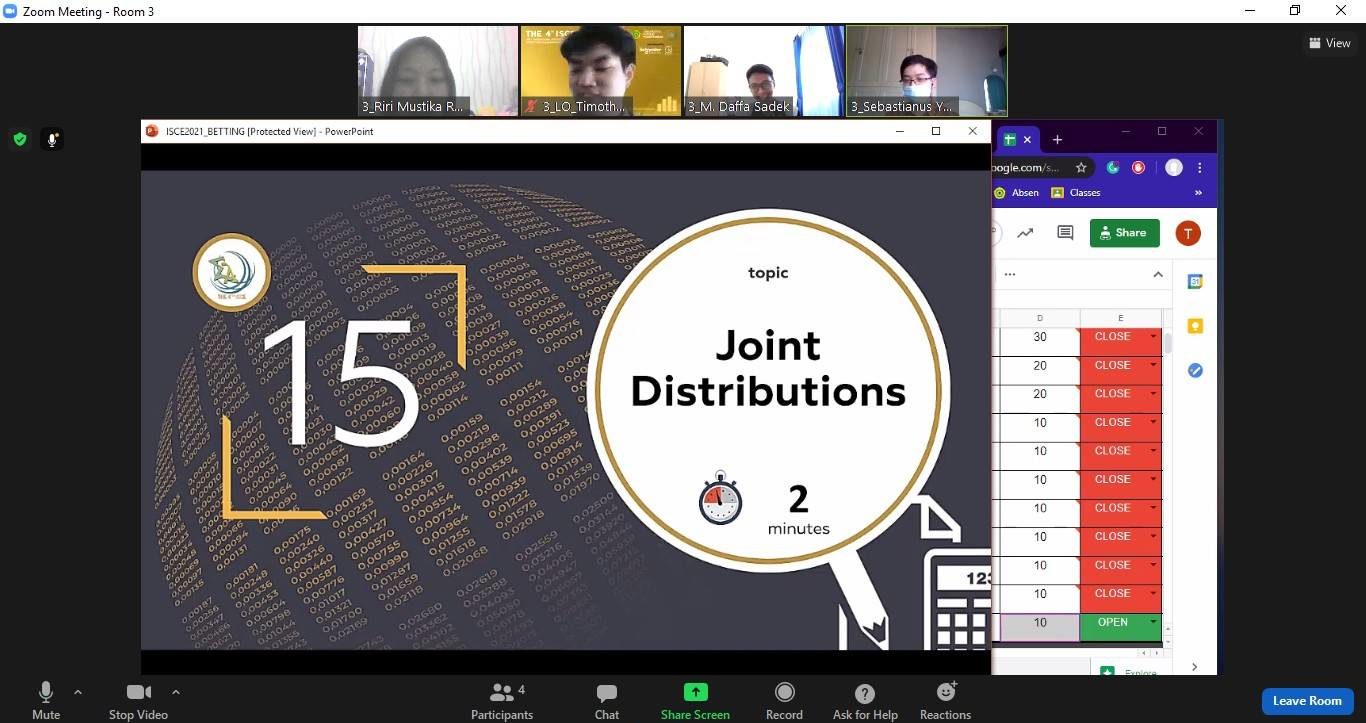Expand video options arrow beside Stop Video

coord(176,692)
